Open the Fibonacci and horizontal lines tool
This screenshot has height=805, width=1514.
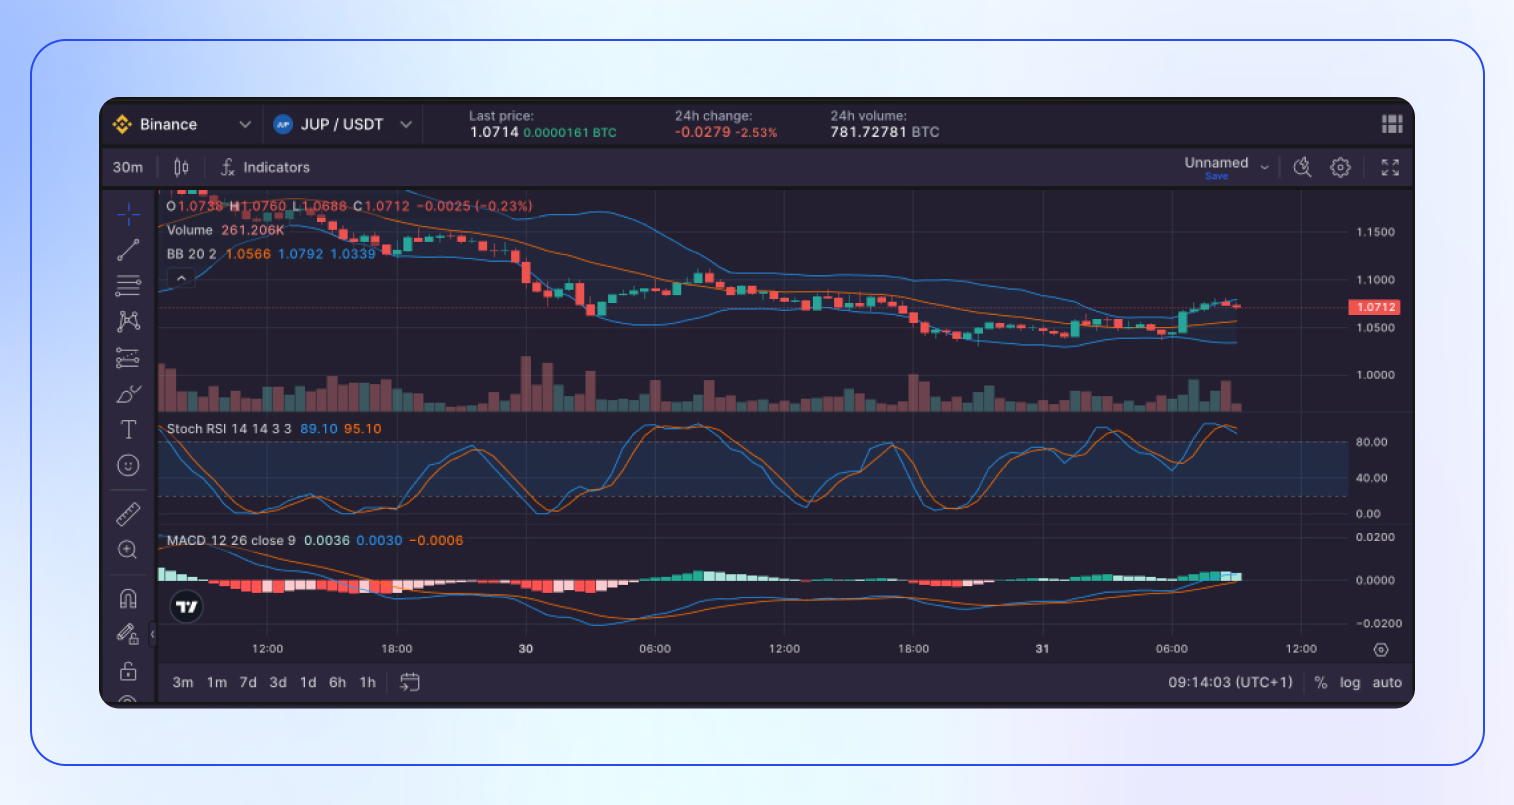pos(128,286)
